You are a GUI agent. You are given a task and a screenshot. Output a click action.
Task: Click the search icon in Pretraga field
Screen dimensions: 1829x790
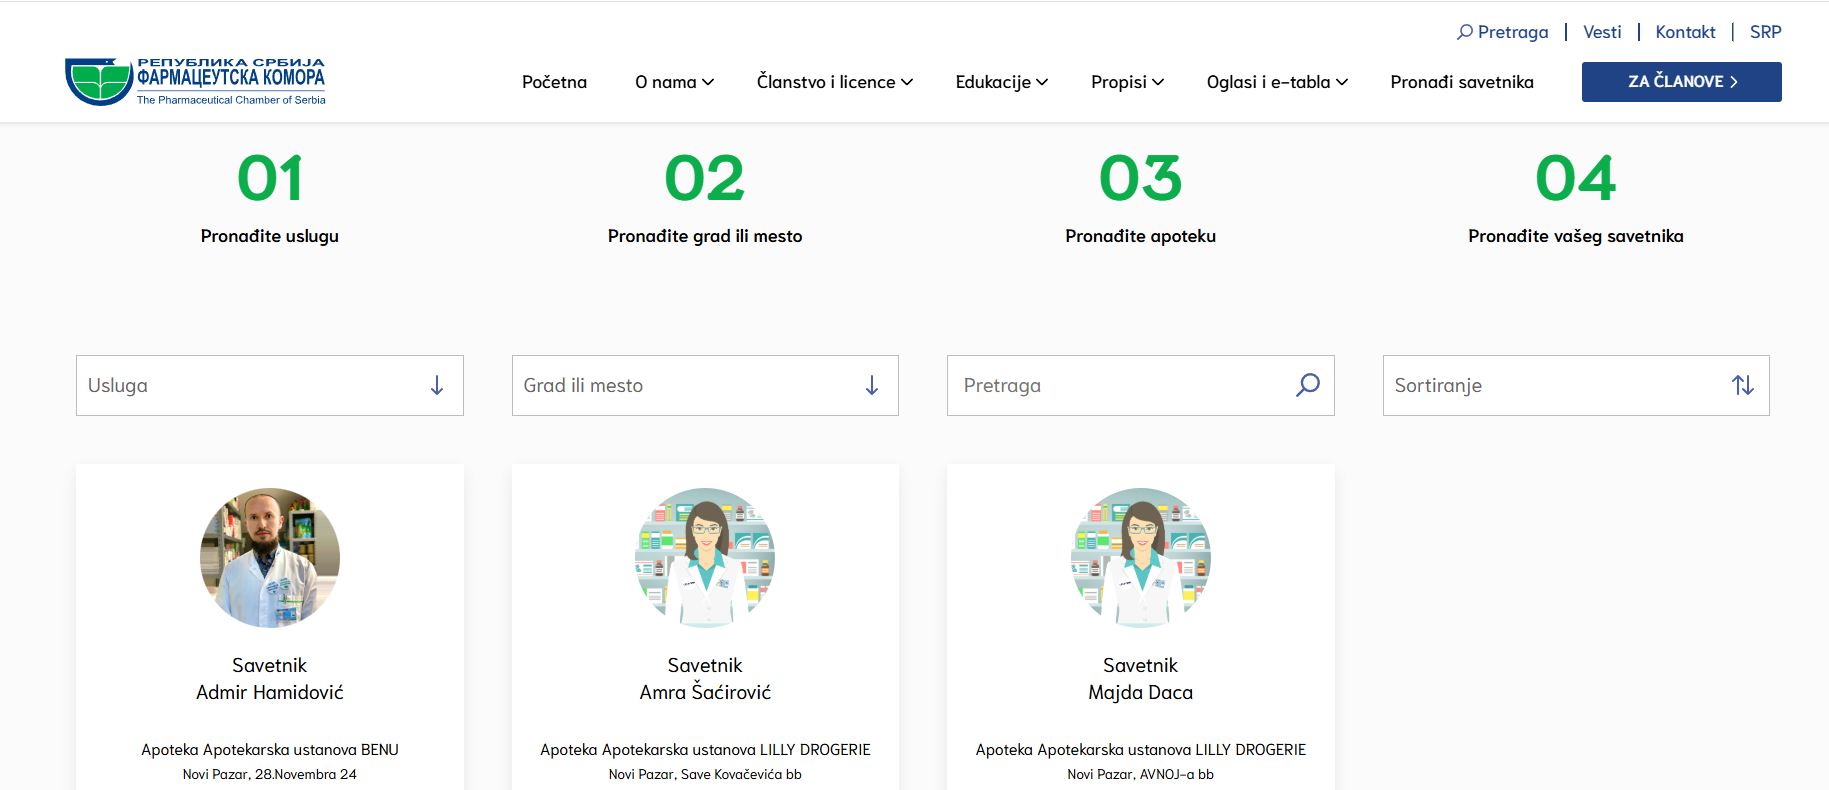[1307, 385]
